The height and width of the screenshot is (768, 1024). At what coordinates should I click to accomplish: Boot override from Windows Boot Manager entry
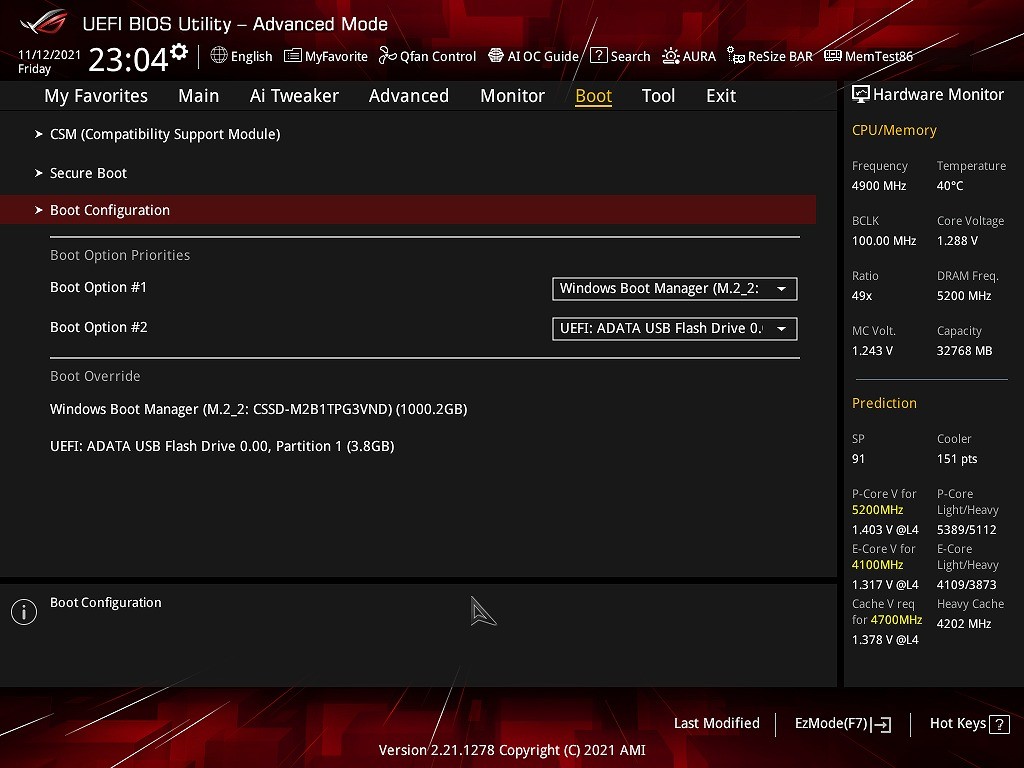click(x=258, y=409)
